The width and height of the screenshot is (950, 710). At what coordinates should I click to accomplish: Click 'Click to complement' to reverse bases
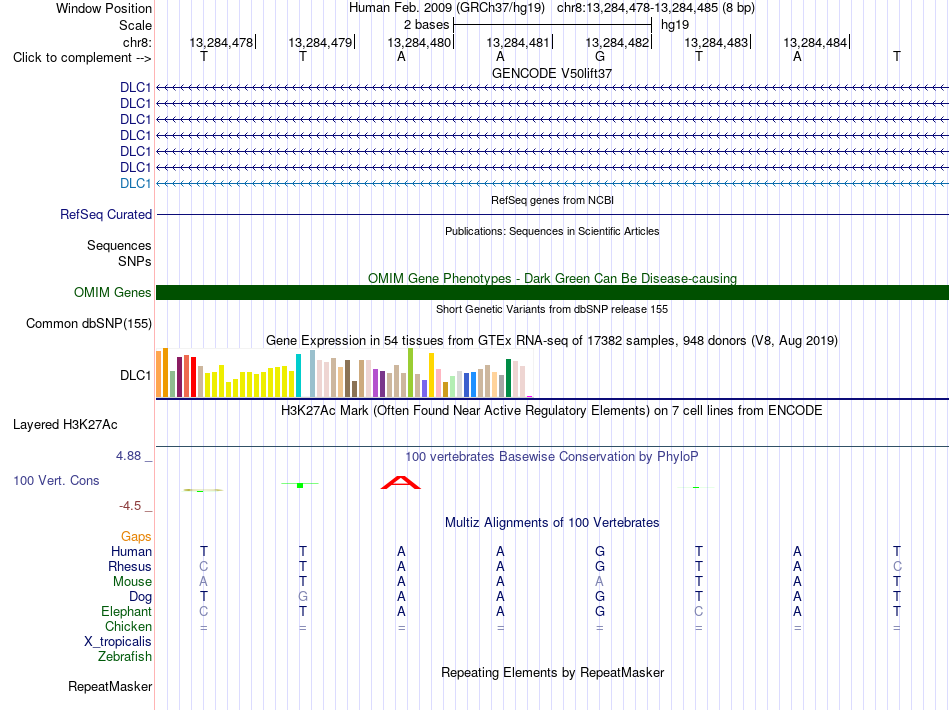click(82, 58)
